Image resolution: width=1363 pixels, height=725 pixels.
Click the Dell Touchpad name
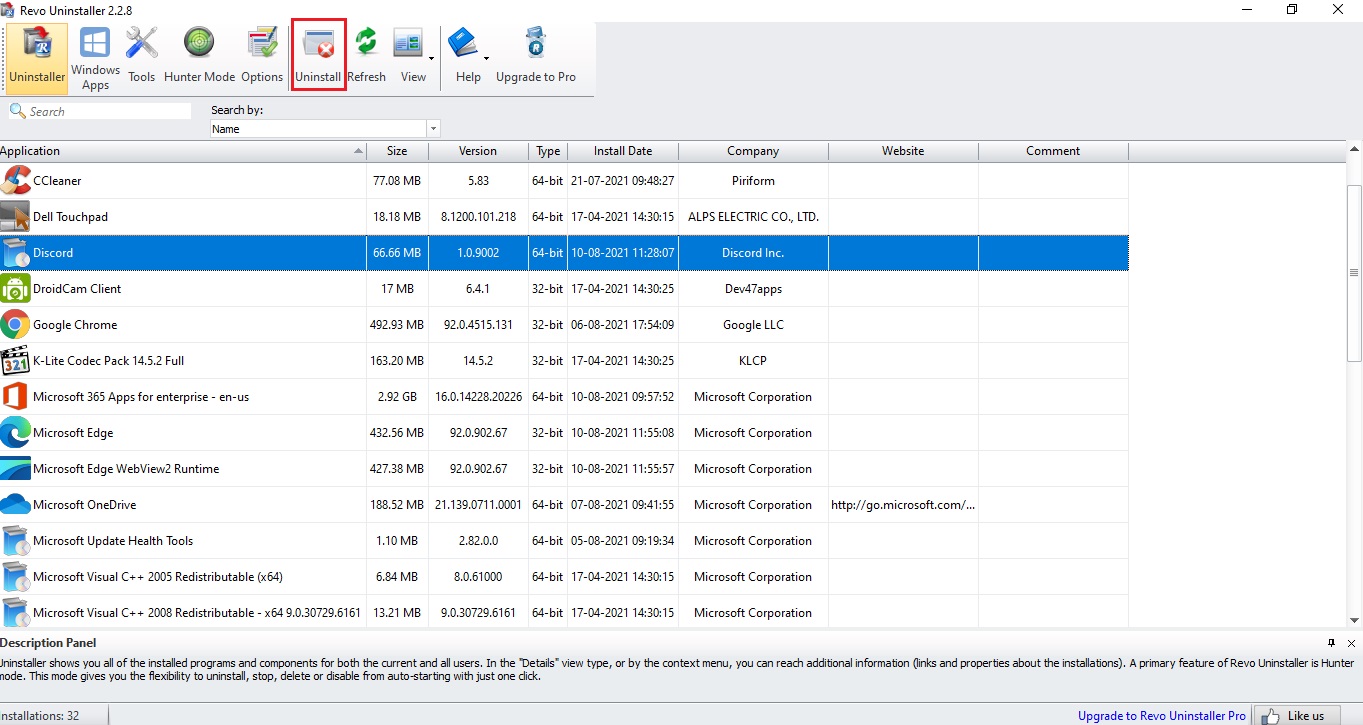coord(70,217)
